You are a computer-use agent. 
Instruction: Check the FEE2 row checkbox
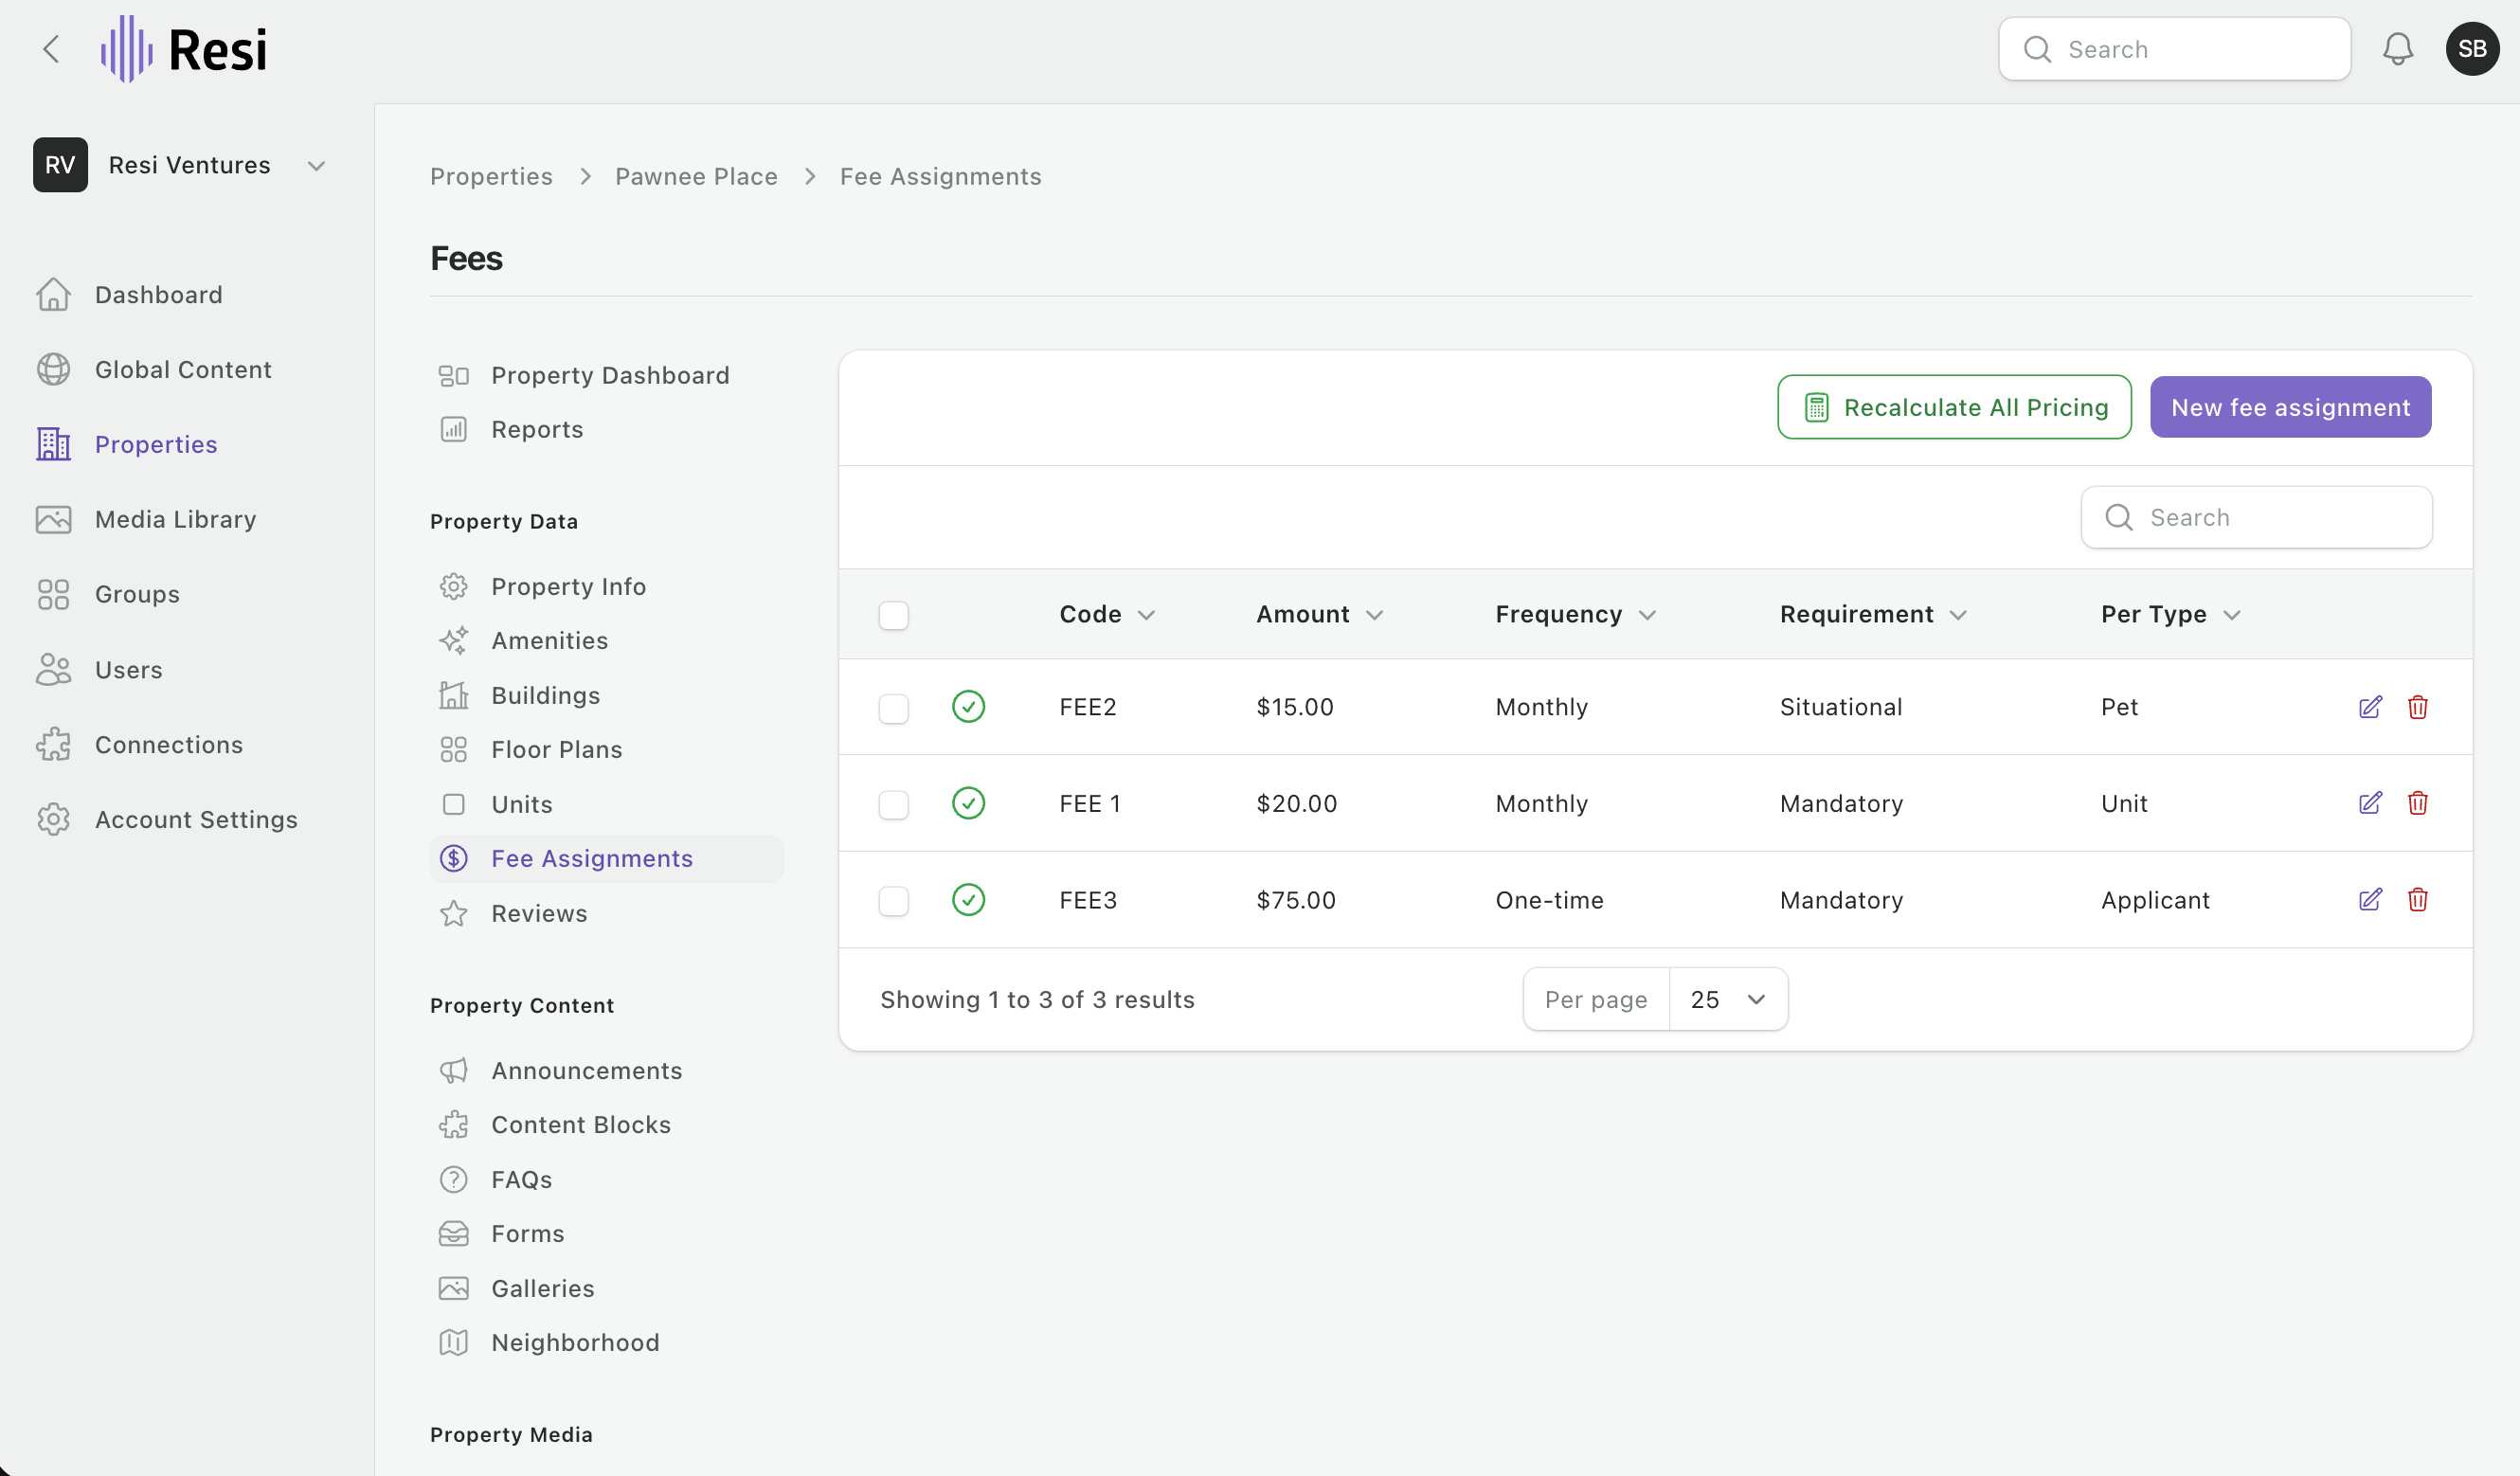pyautogui.click(x=893, y=709)
